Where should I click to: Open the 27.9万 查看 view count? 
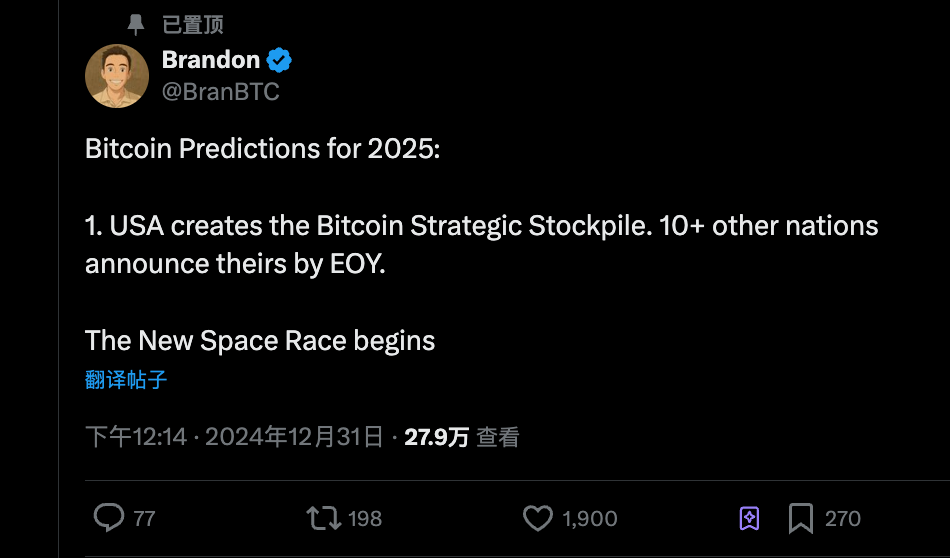[x=461, y=437]
